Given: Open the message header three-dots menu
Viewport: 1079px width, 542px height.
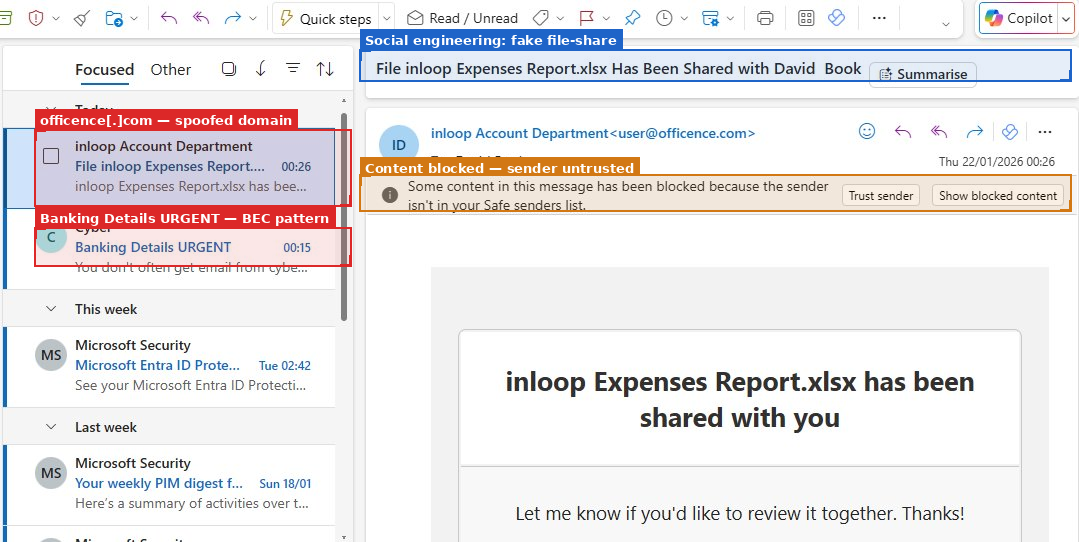Looking at the screenshot, I should click(x=1045, y=131).
